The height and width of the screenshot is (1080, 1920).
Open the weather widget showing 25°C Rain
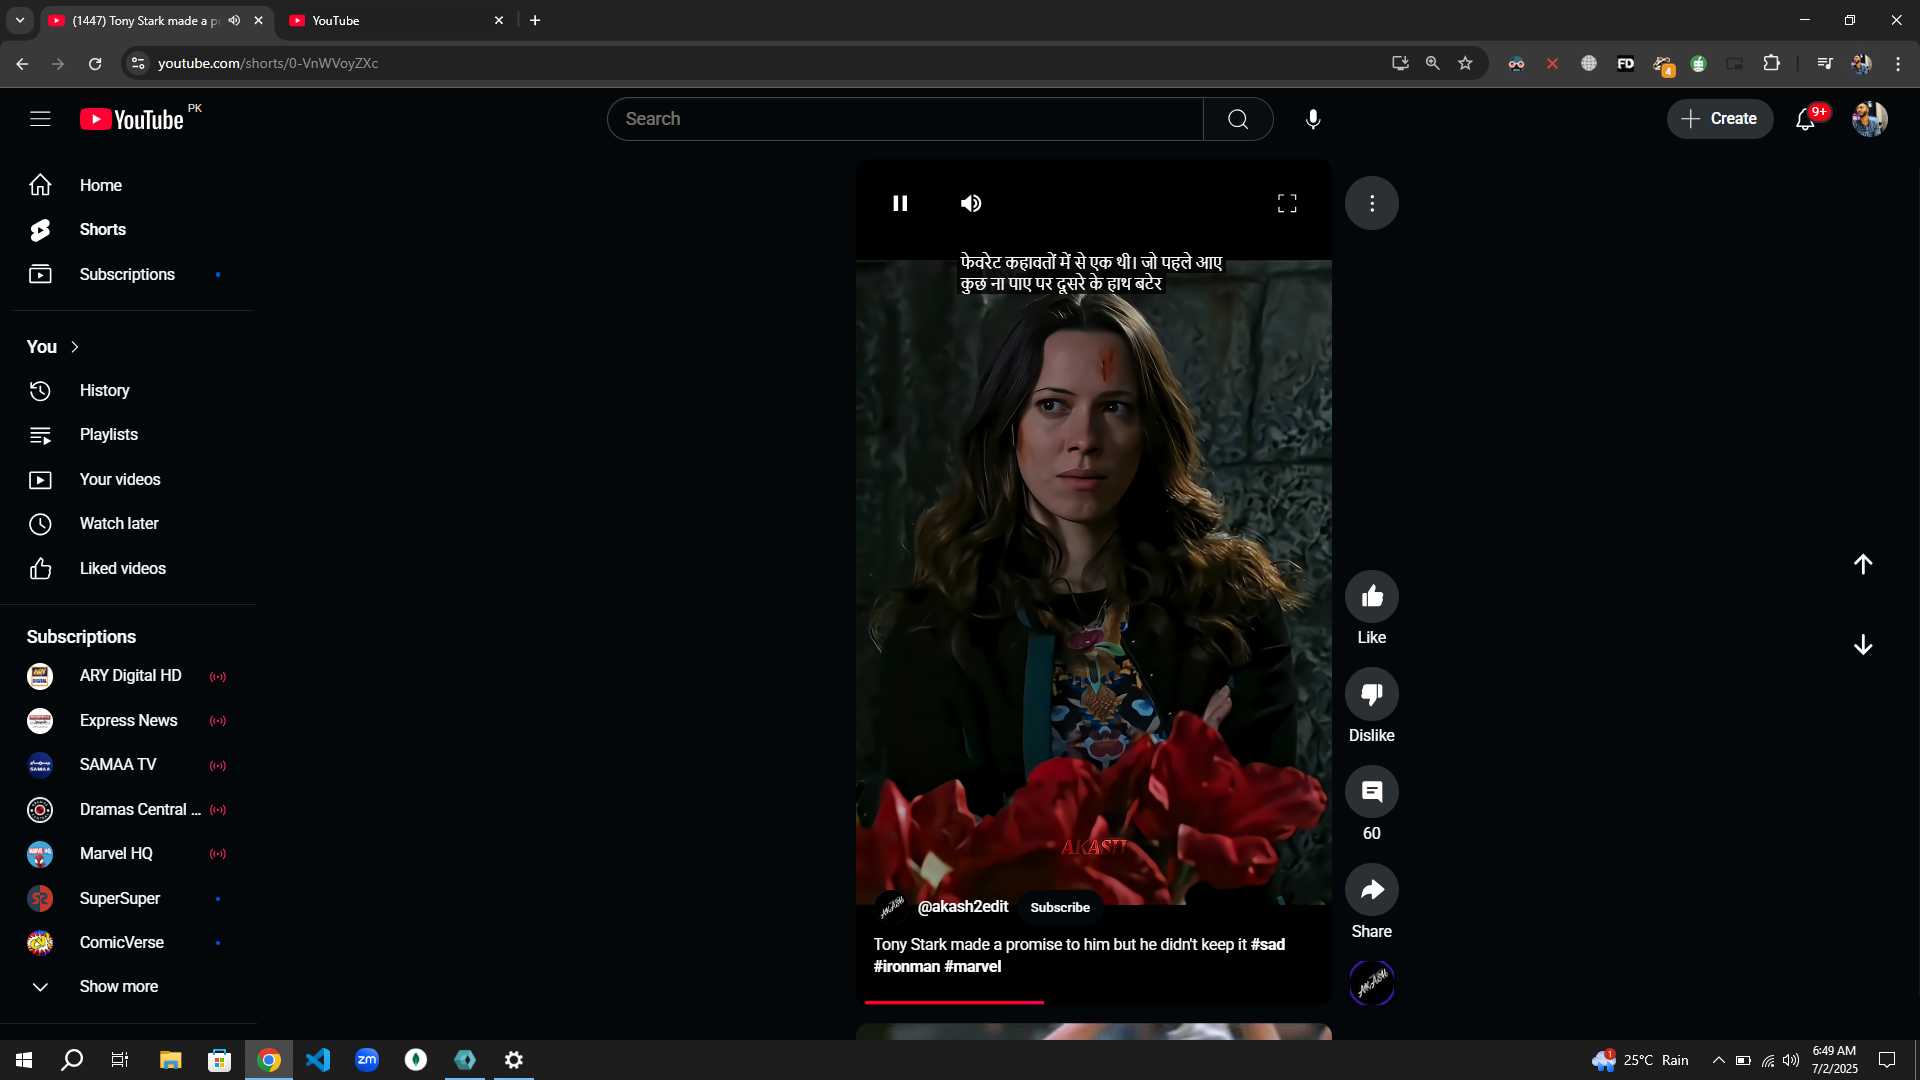pyautogui.click(x=1641, y=1060)
